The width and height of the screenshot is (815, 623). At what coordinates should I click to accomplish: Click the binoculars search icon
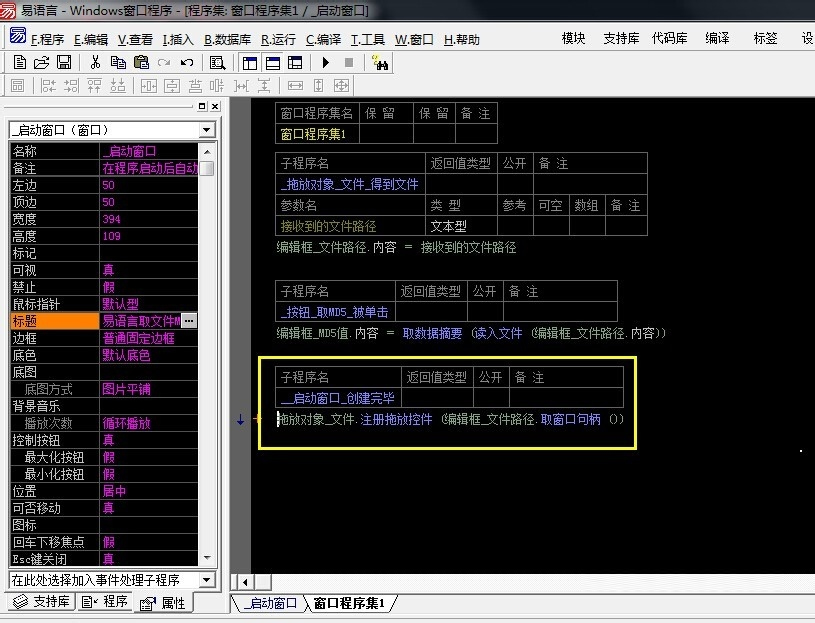click(x=380, y=63)
